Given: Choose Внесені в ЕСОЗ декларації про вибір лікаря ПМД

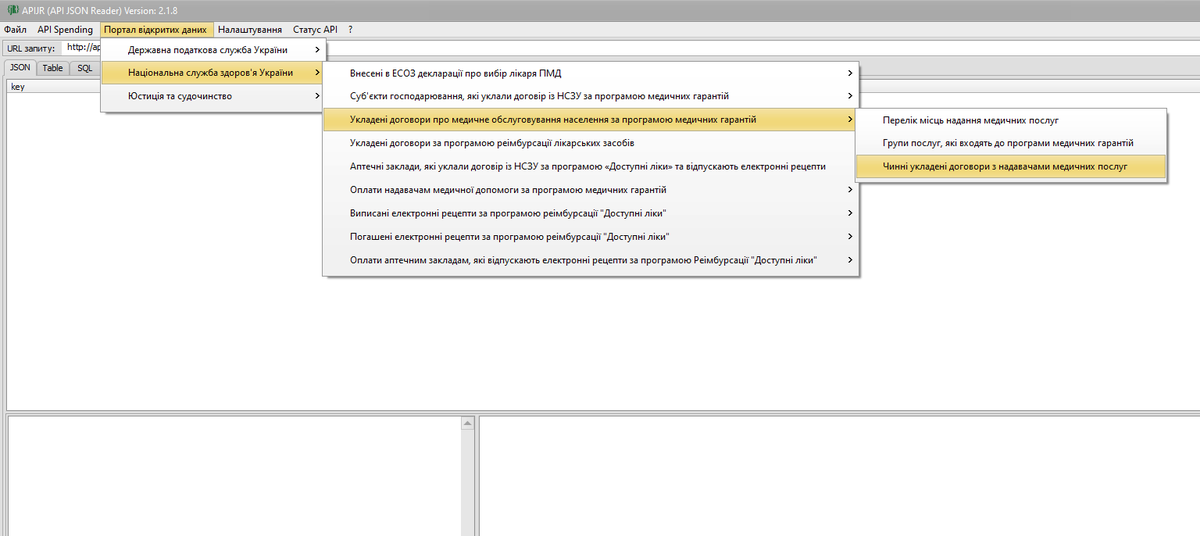Looking at the screenshot, I should pyautogui.click(x=590, y=73).
